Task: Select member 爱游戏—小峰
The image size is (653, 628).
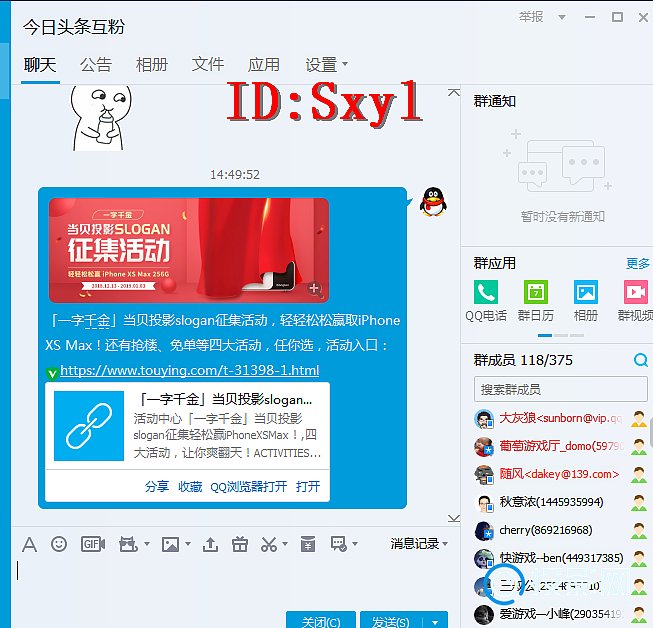Action: [x=561, y=614]
